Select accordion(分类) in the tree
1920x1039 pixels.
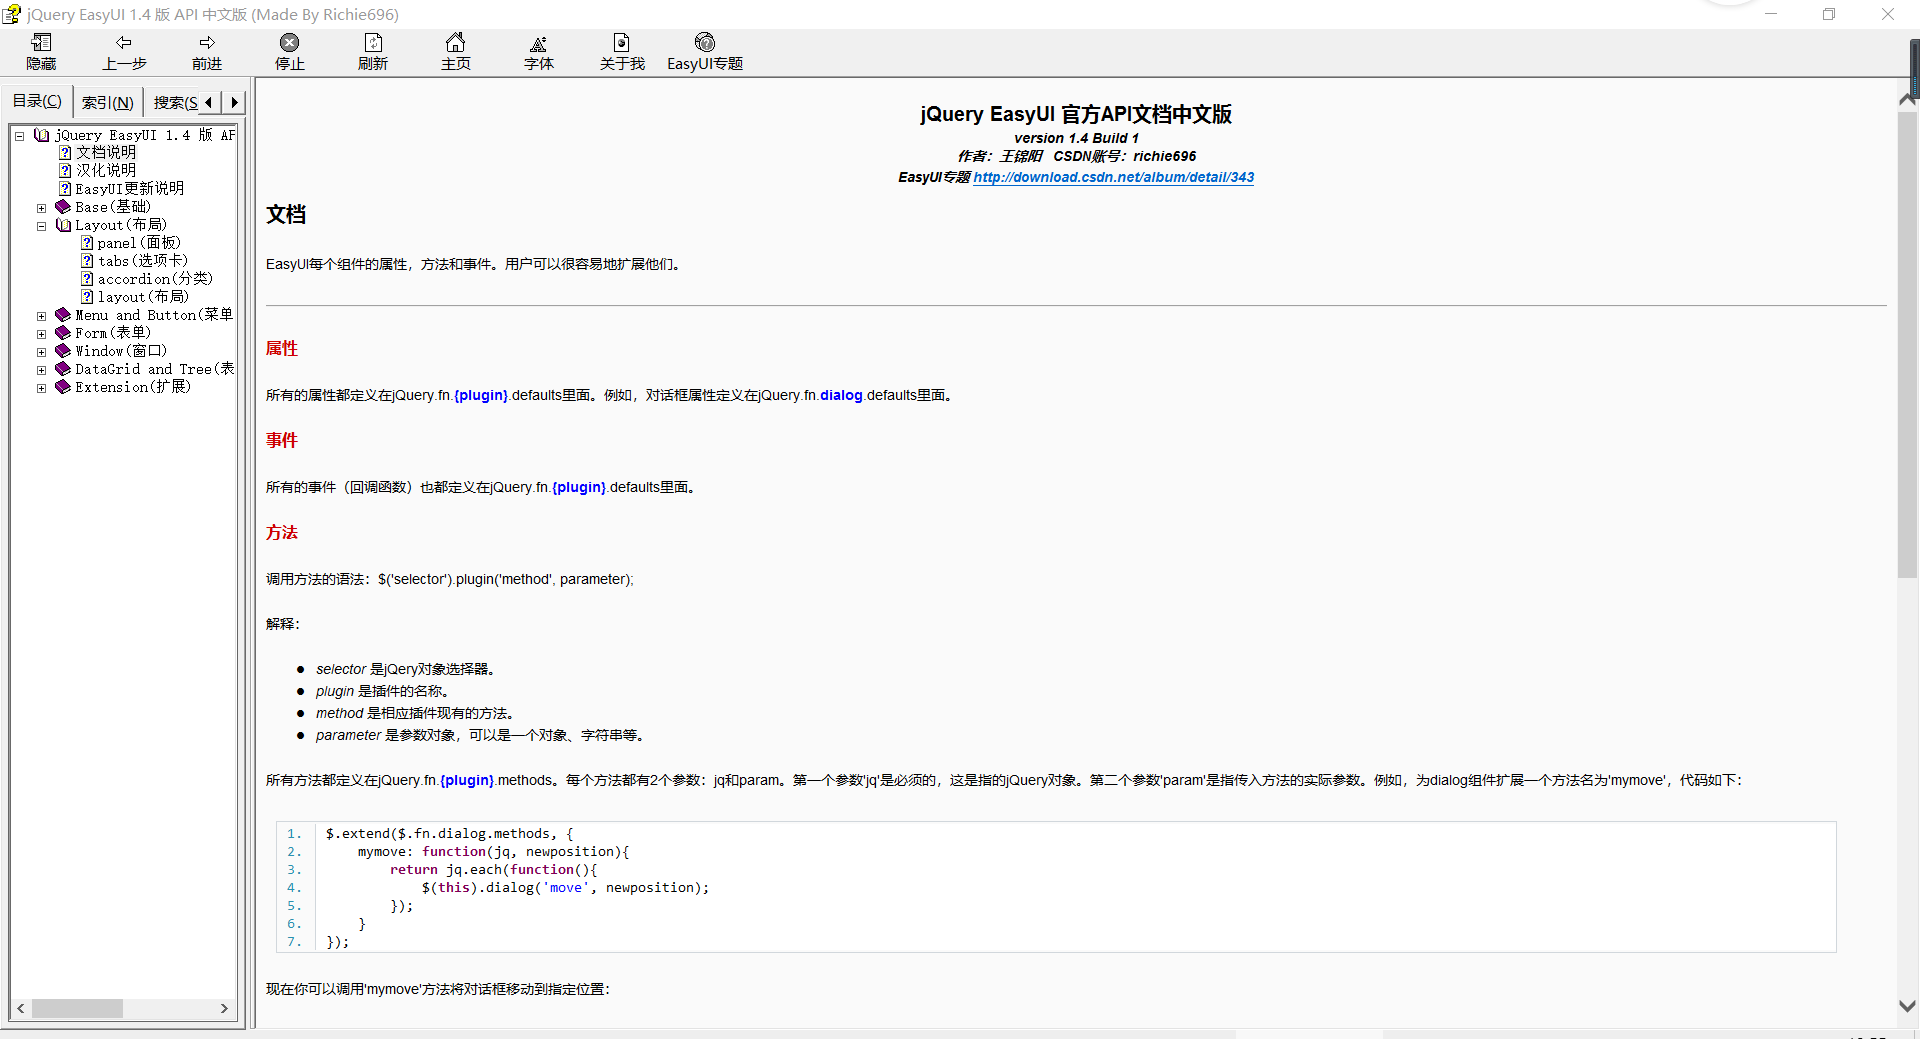tap(155, 279)
